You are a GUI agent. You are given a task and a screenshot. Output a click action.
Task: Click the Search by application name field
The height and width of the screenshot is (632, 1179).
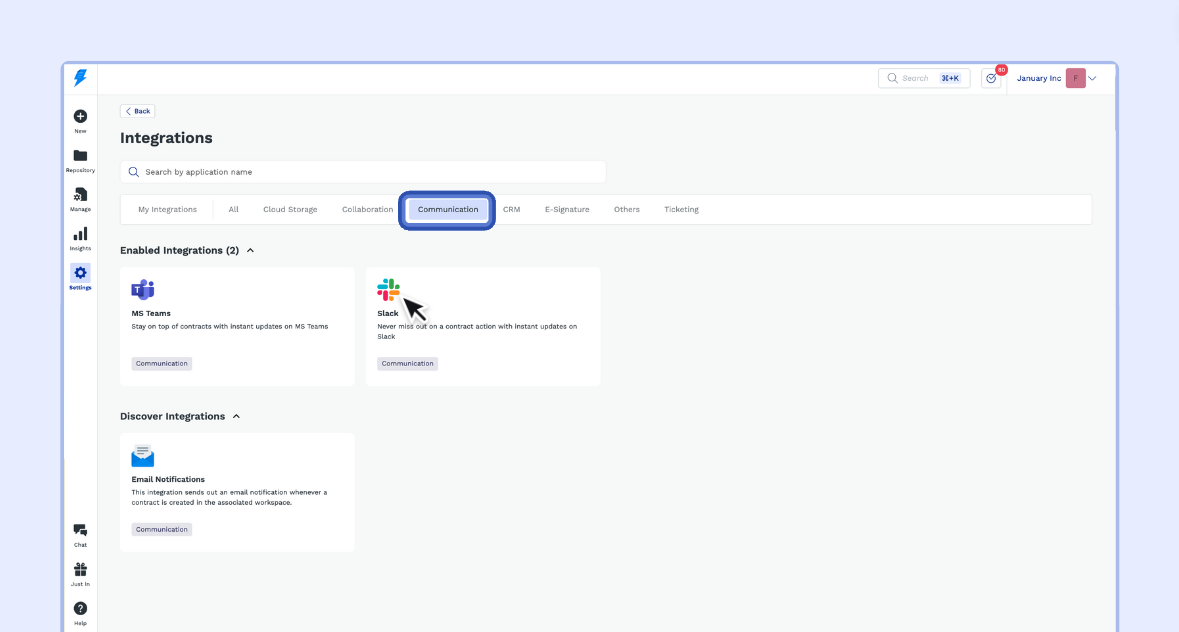pyautogui.click(x=362, y=172)
